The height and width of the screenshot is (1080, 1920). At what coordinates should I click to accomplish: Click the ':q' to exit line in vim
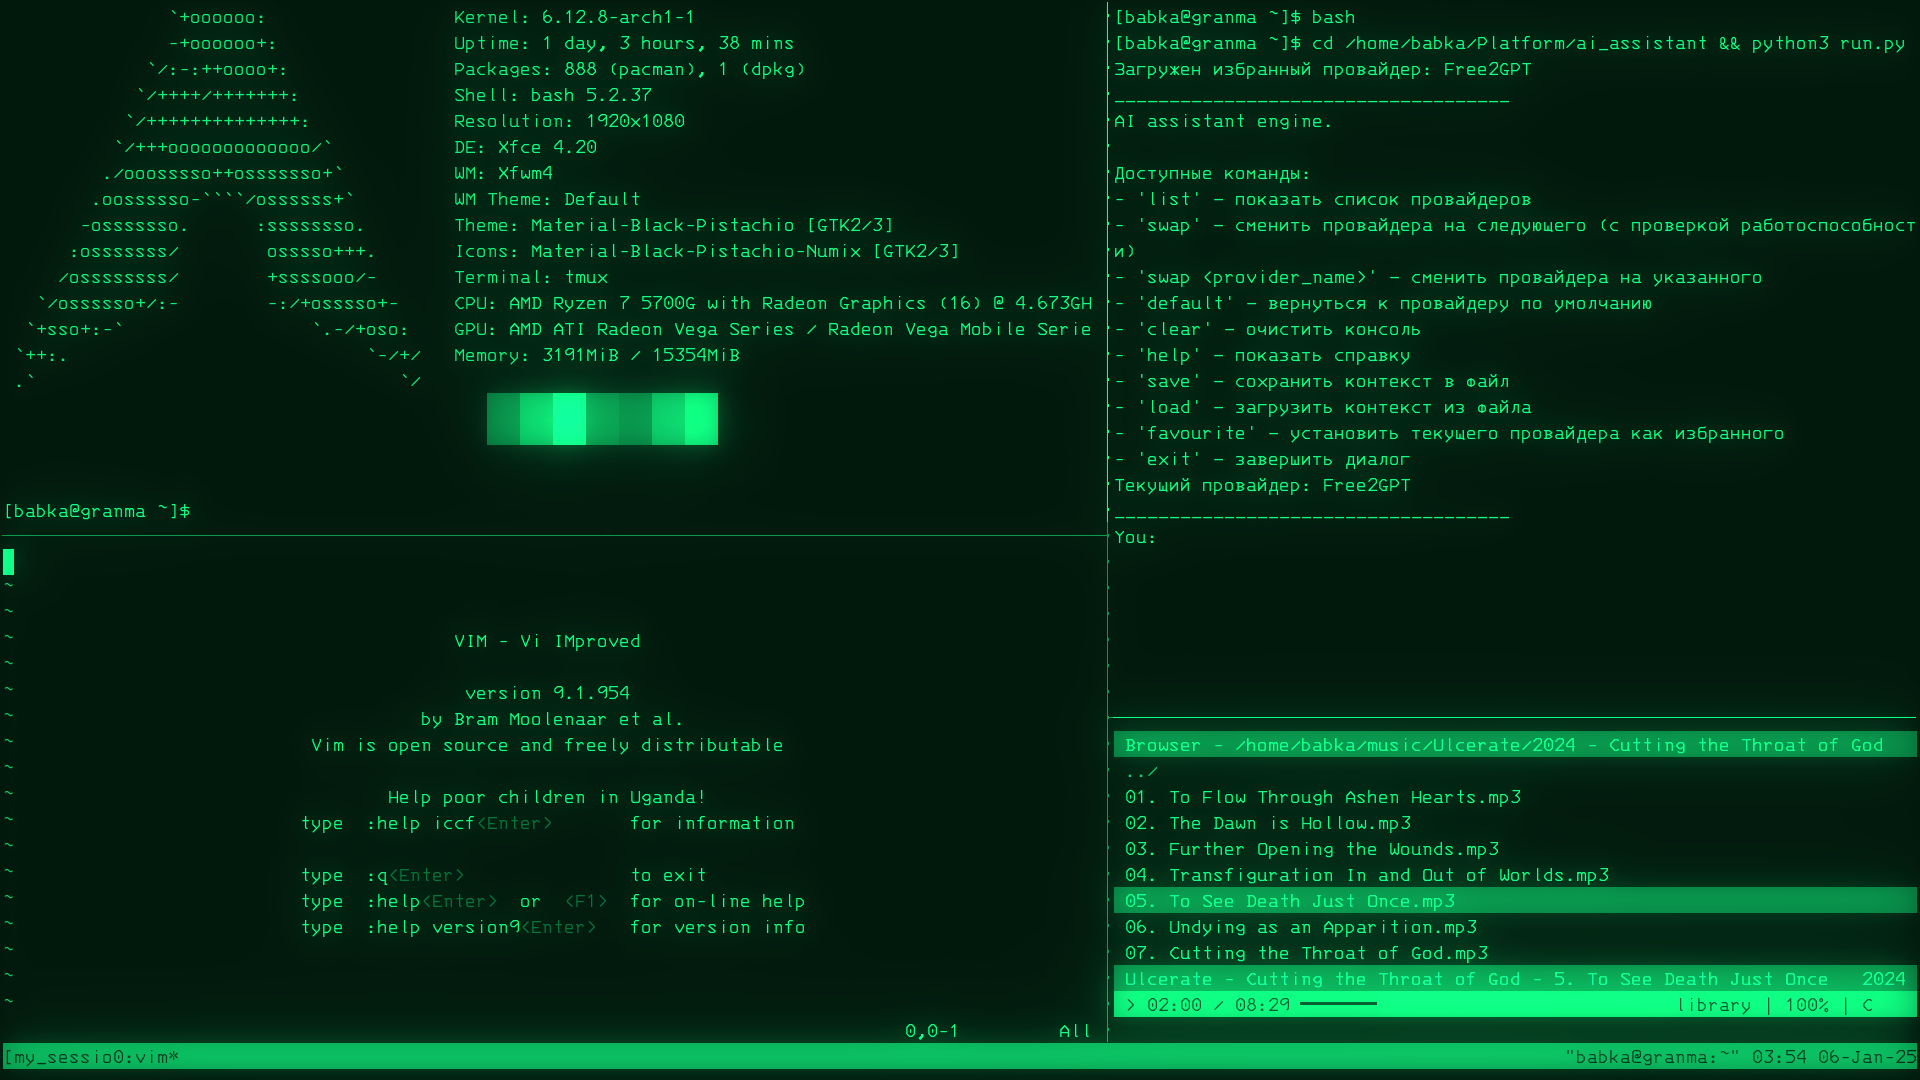504,875
